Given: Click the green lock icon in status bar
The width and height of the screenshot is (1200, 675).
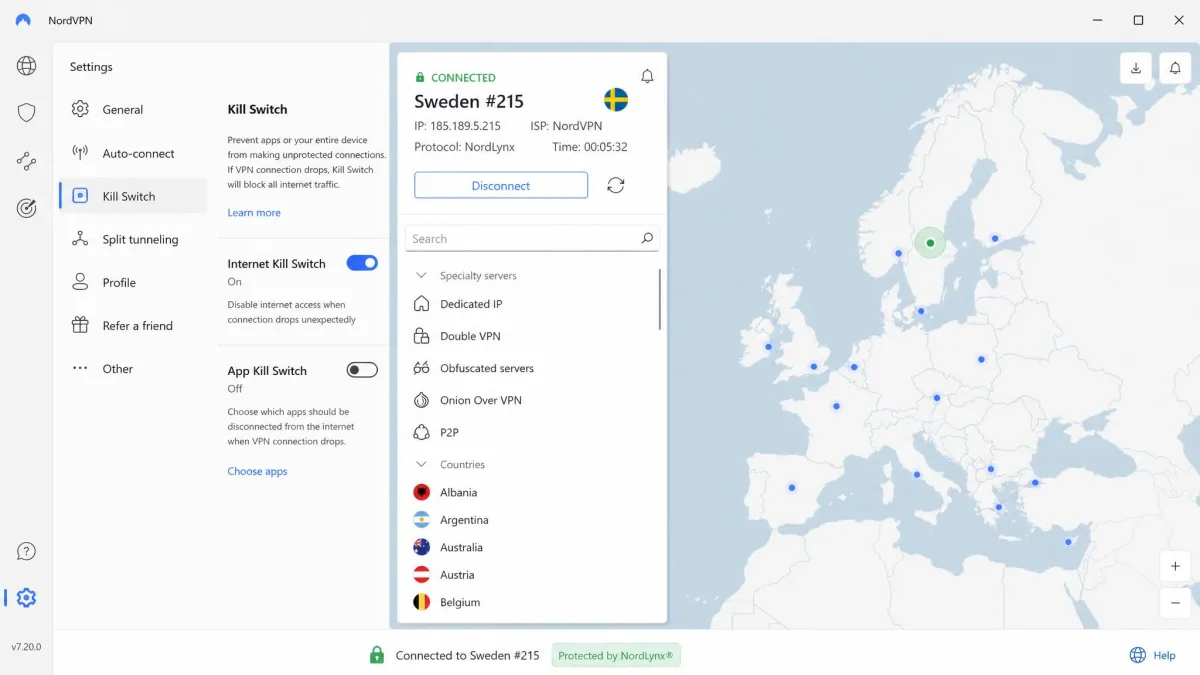Looking at the screenshot, I should click(376, 655).
